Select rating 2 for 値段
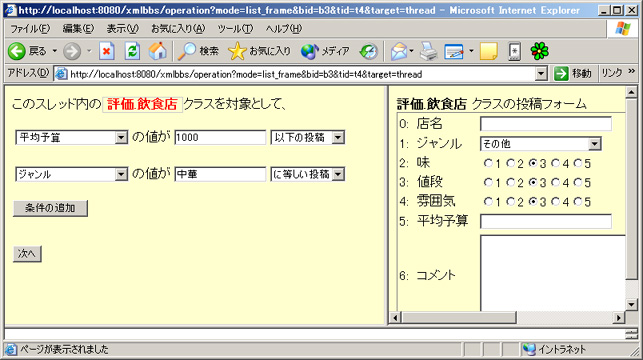The width and height of the screenshot is (643, 360). tap(511, 182)
